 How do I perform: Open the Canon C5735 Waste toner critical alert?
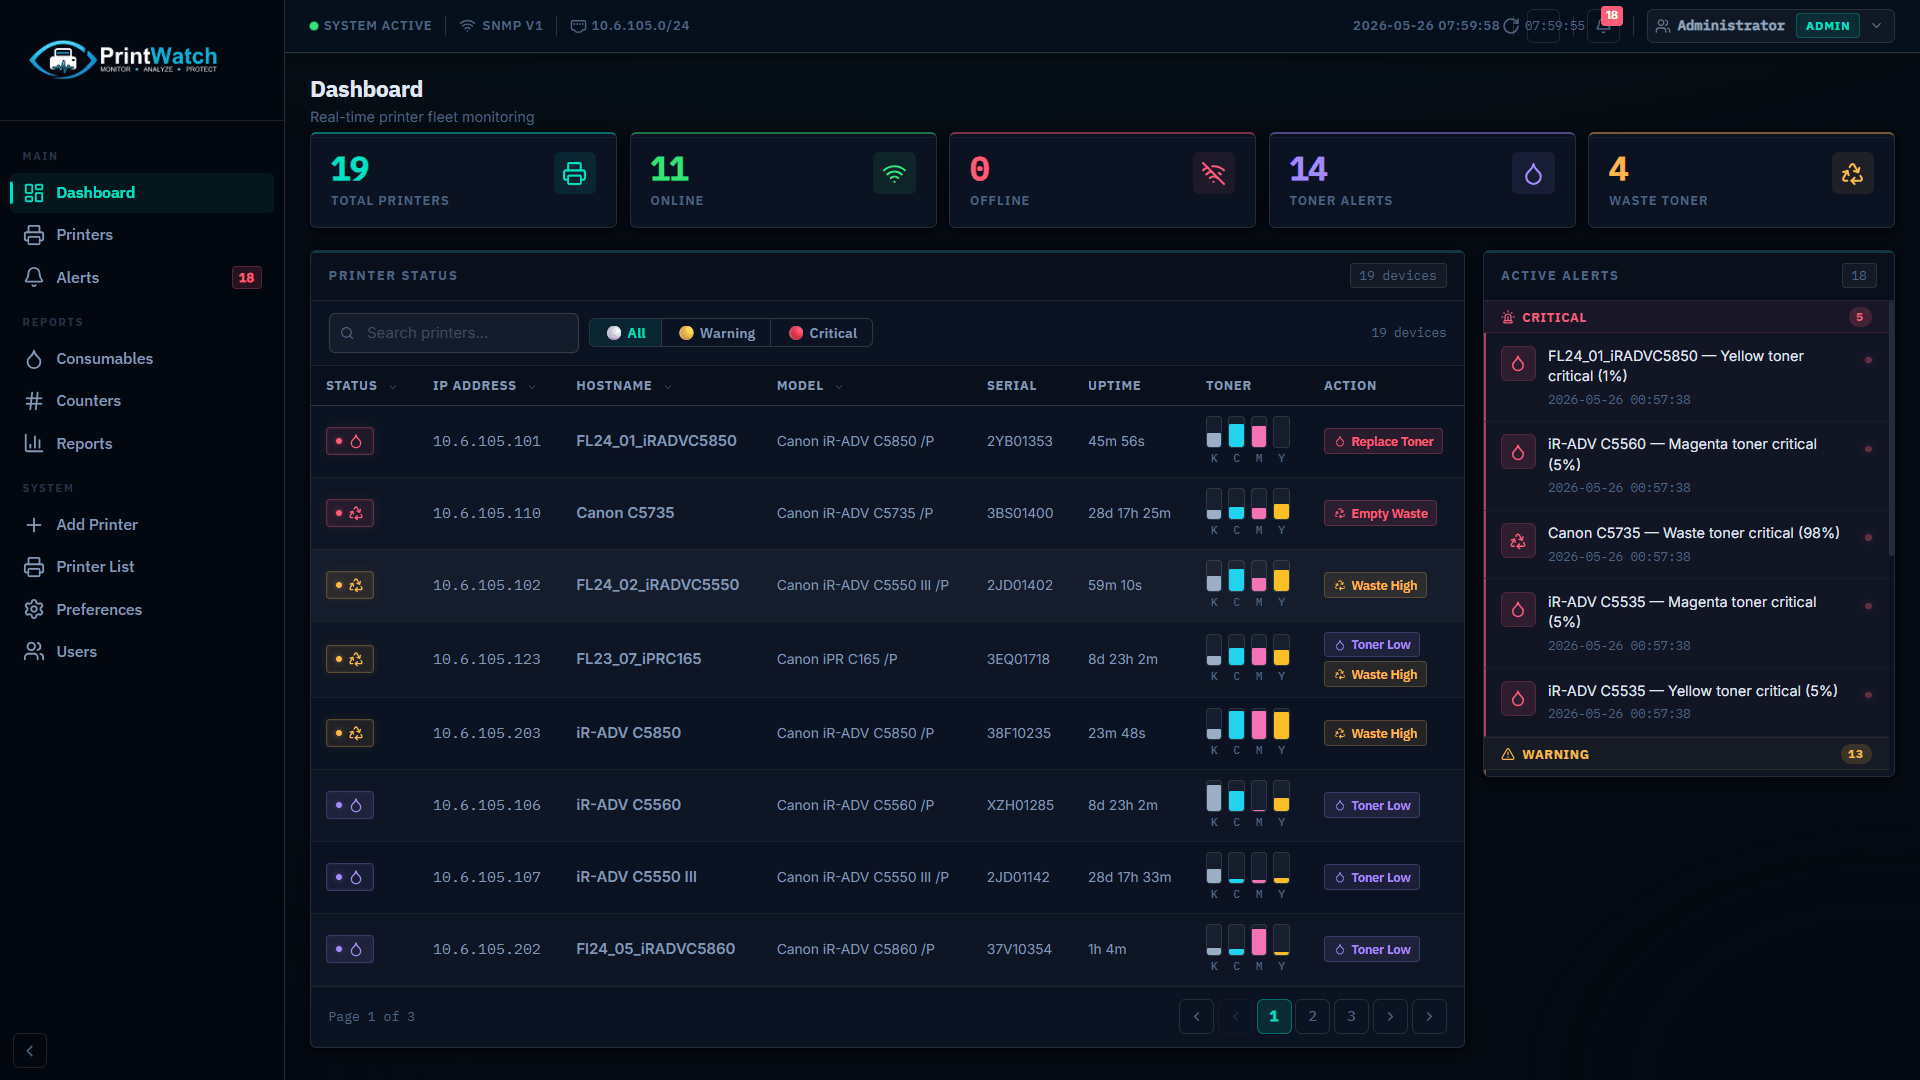[x=1687, y=545]
